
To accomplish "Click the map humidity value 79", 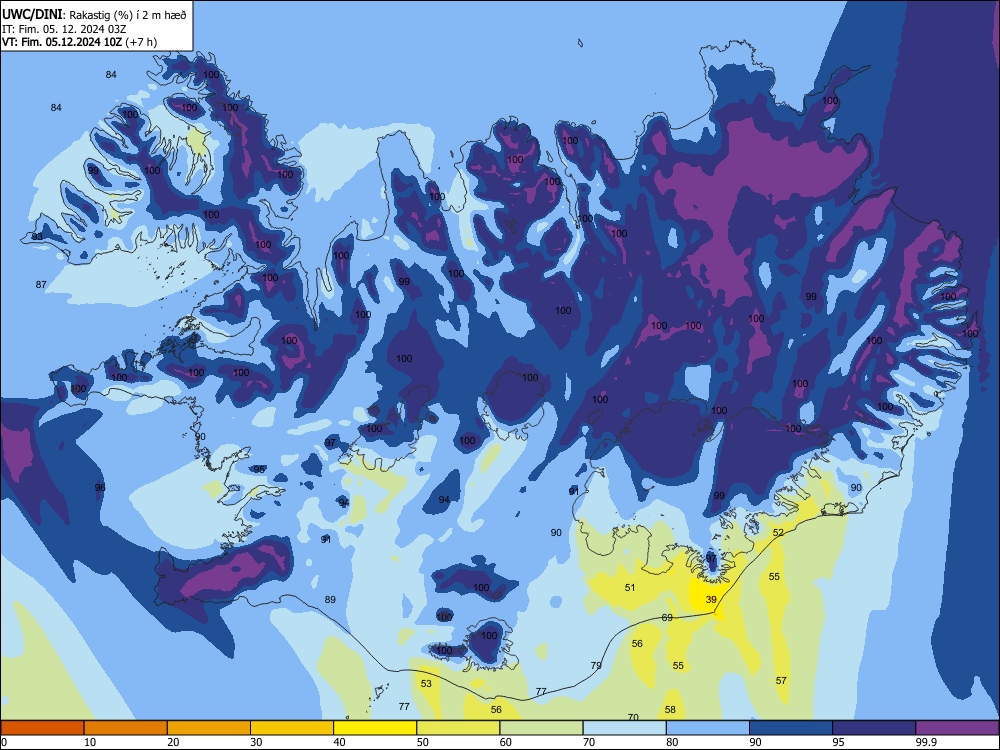I will [596, 665].
